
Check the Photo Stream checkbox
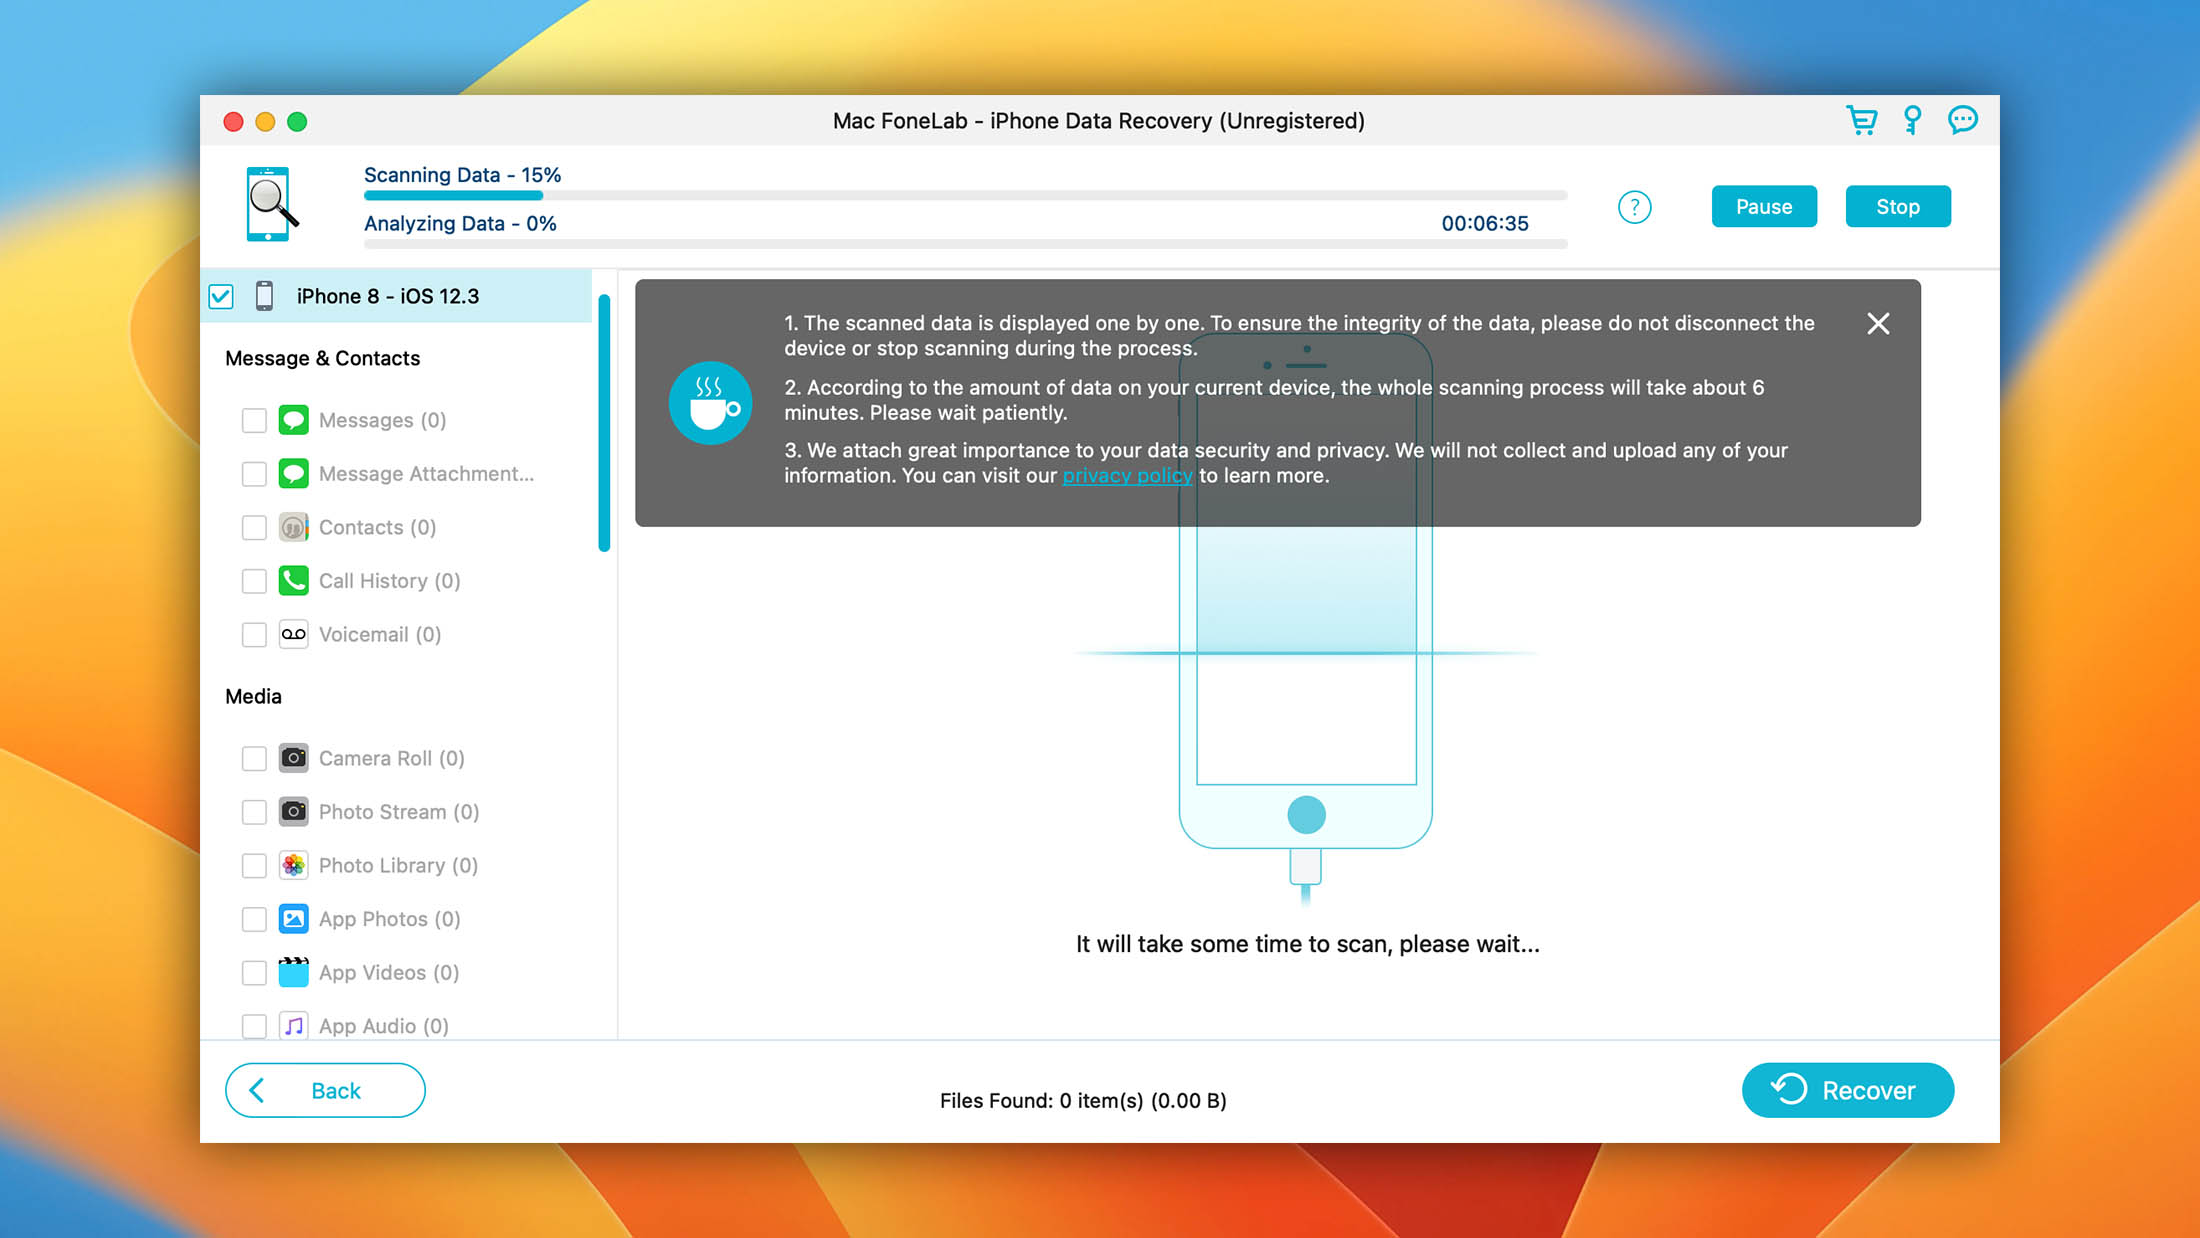click(254, 812)
